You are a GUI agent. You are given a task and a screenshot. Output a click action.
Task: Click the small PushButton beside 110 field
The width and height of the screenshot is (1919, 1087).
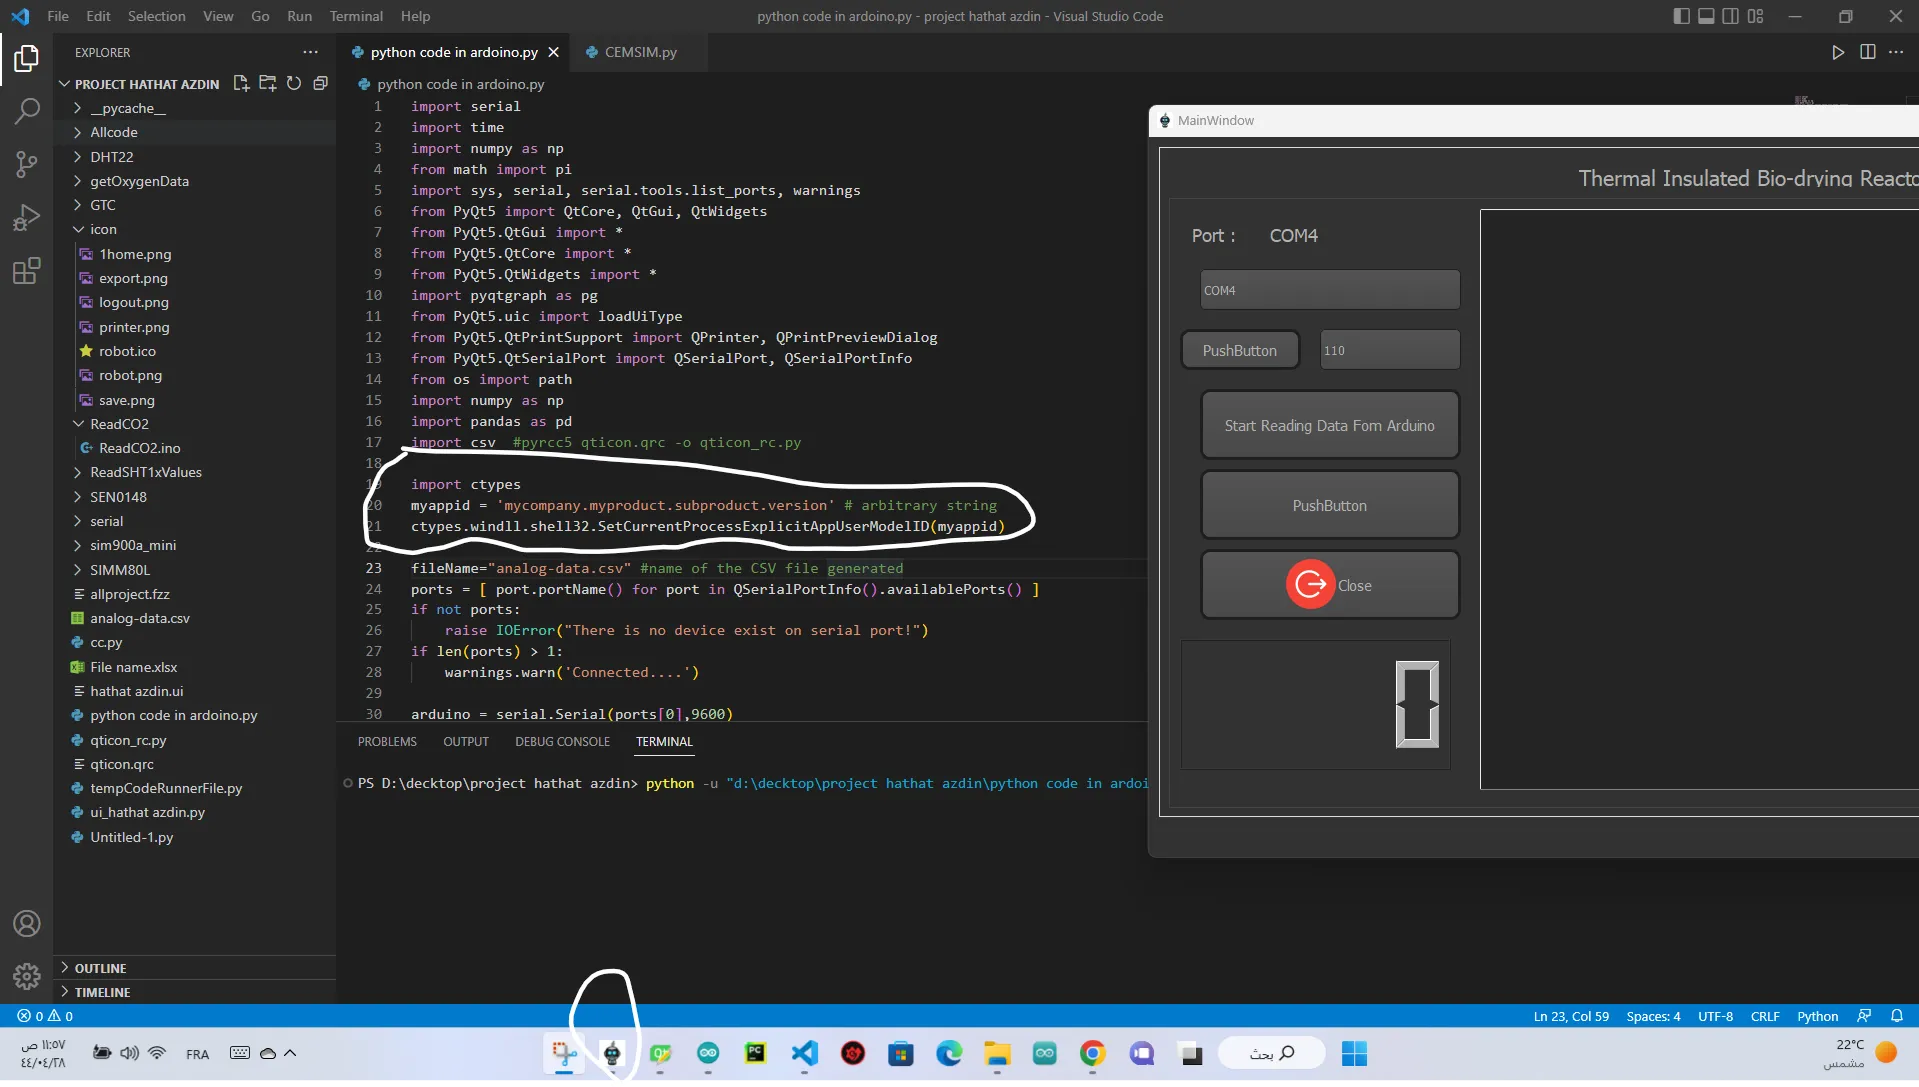[1240, 351]
